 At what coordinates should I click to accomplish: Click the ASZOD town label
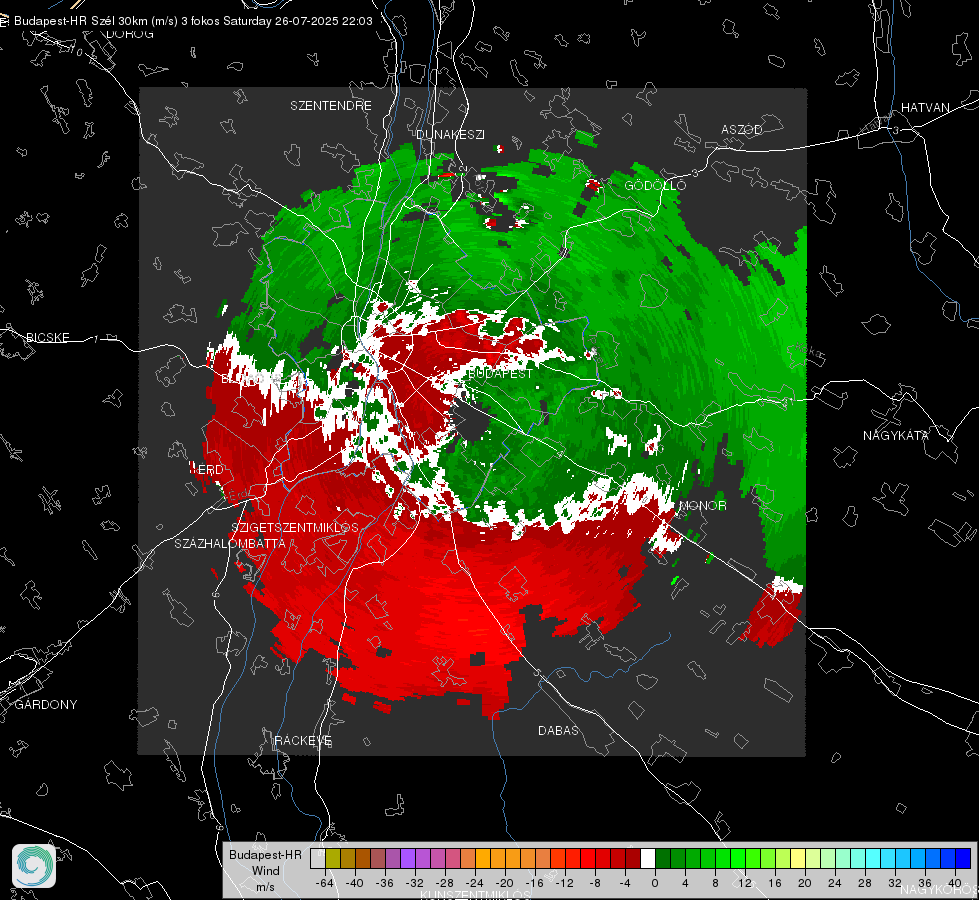click(x=742, y=129)
